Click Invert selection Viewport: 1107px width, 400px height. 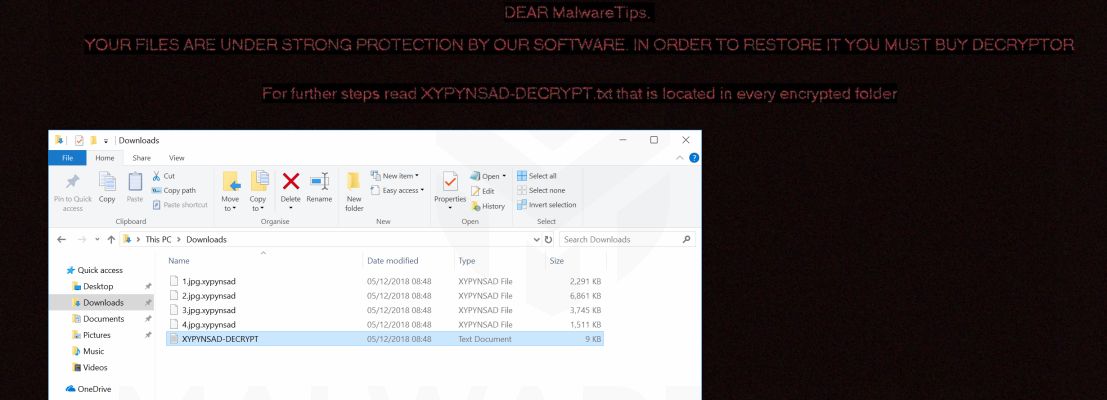pos(546,205)
